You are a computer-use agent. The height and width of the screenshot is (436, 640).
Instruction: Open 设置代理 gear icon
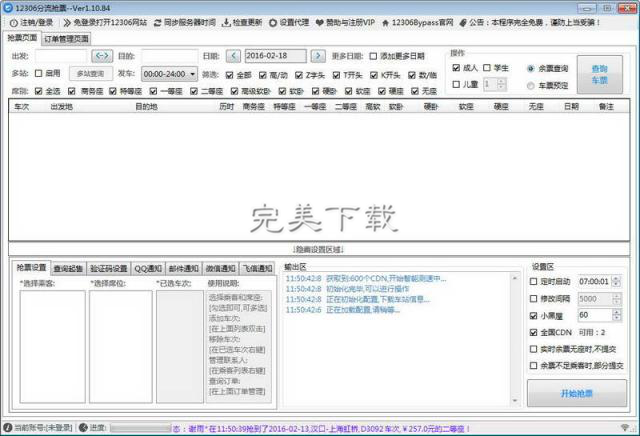tap(273, 23)
